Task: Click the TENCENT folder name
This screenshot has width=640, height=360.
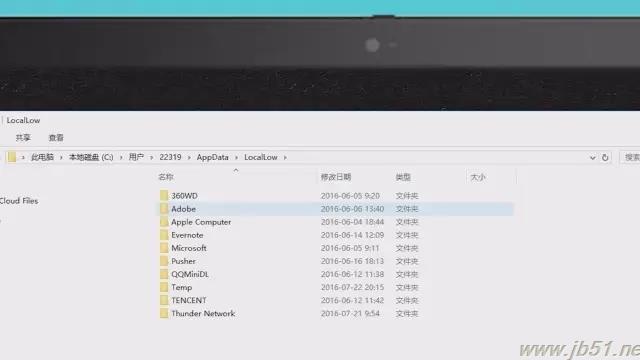Action: pos(189,300)
